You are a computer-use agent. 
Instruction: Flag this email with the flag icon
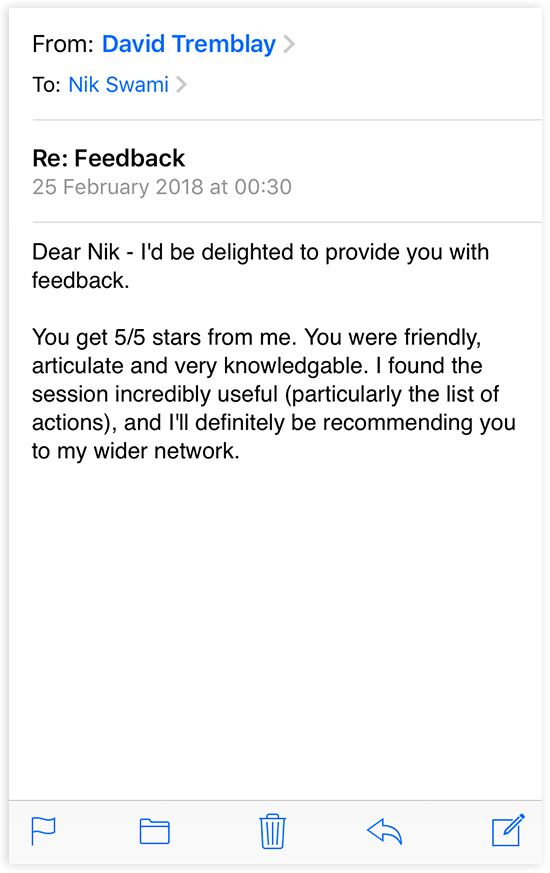pyautogui.click(x=43, y=831)
